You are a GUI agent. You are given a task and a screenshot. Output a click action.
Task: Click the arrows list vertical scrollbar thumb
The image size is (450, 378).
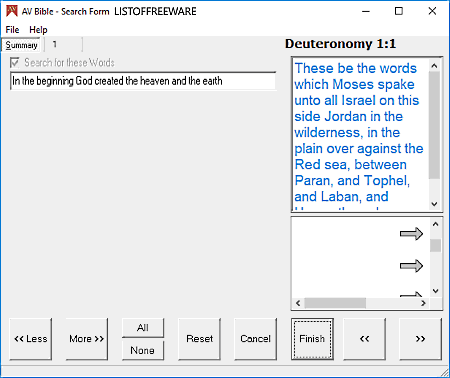click(435, 246)
